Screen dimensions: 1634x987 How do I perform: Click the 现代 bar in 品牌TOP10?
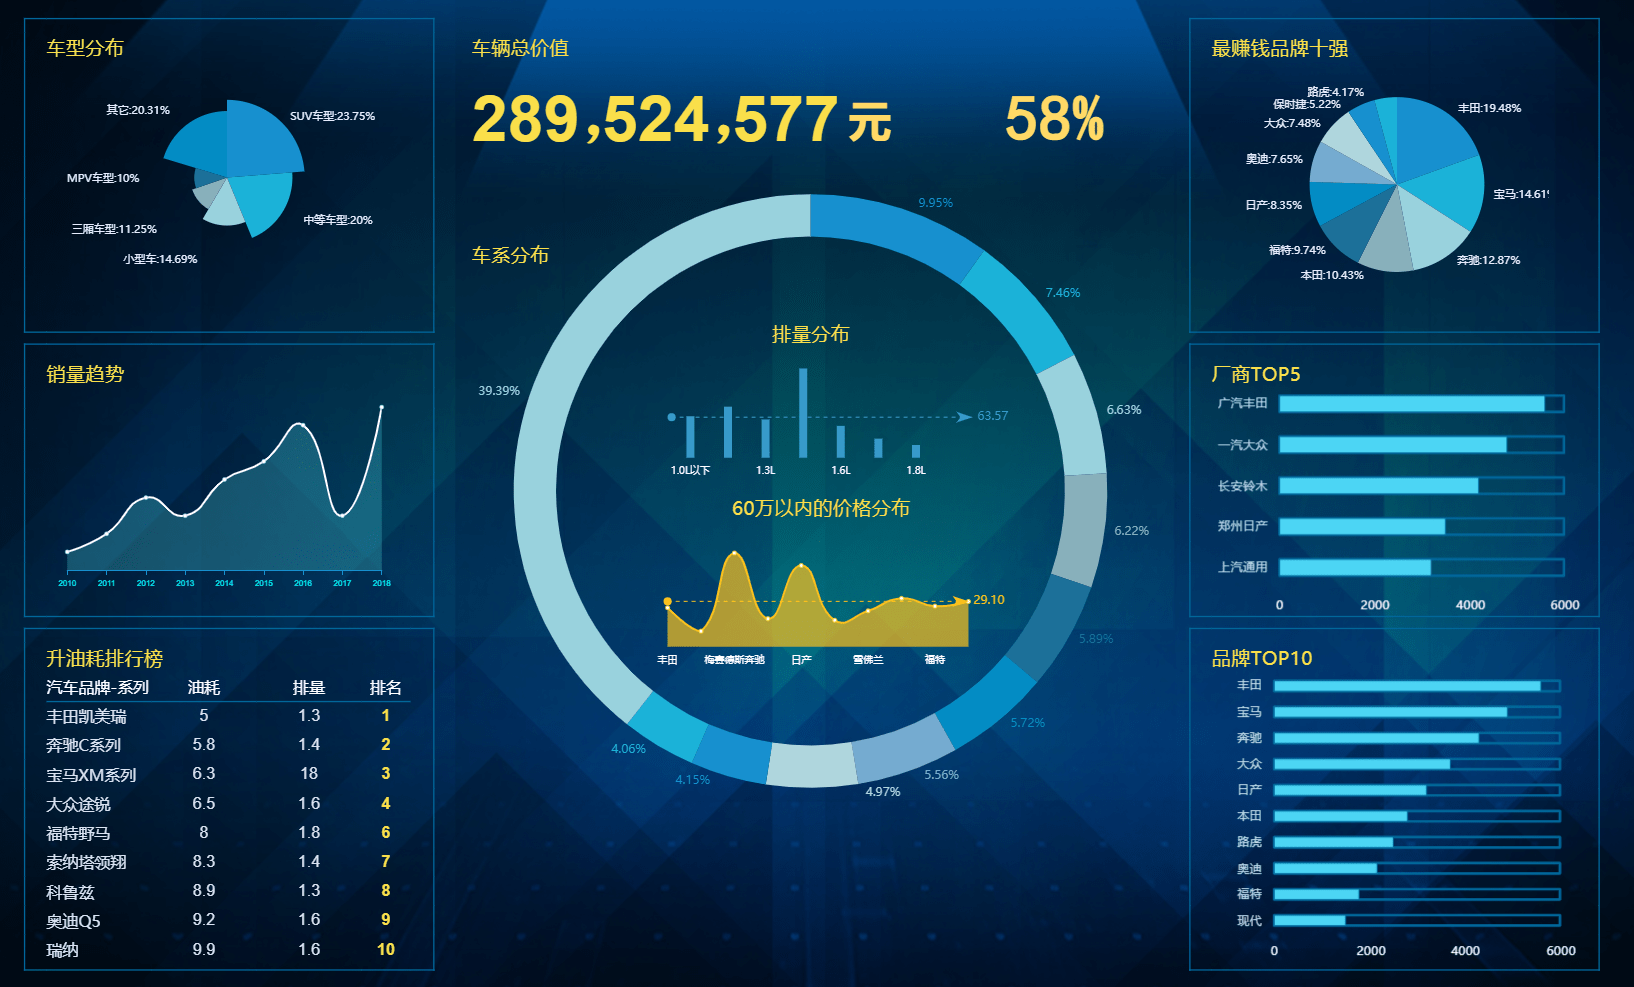click(1309, 920)
